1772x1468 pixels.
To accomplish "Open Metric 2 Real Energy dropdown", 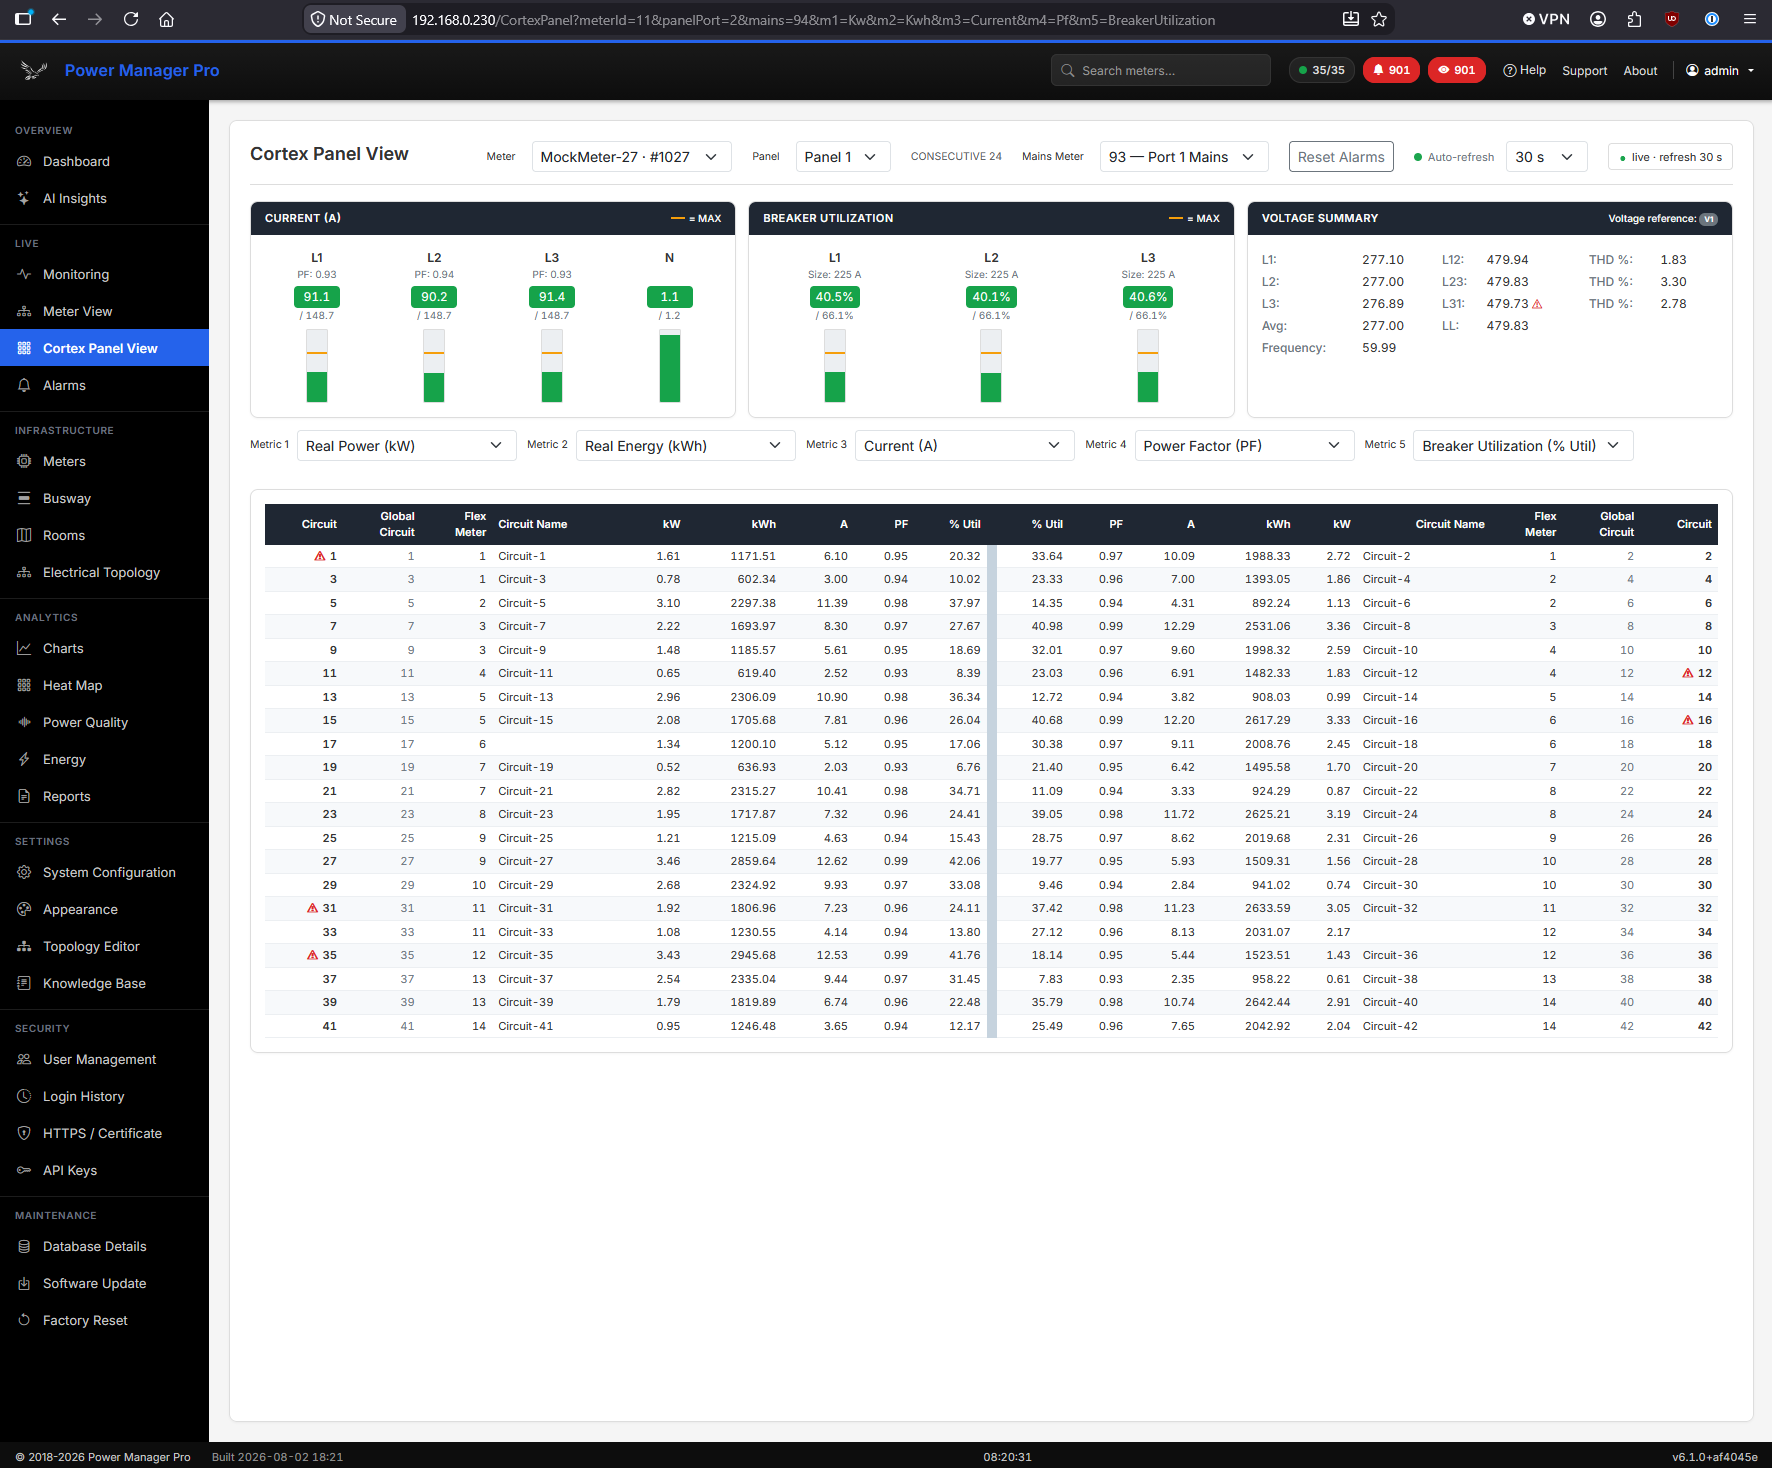I will 685,446.
